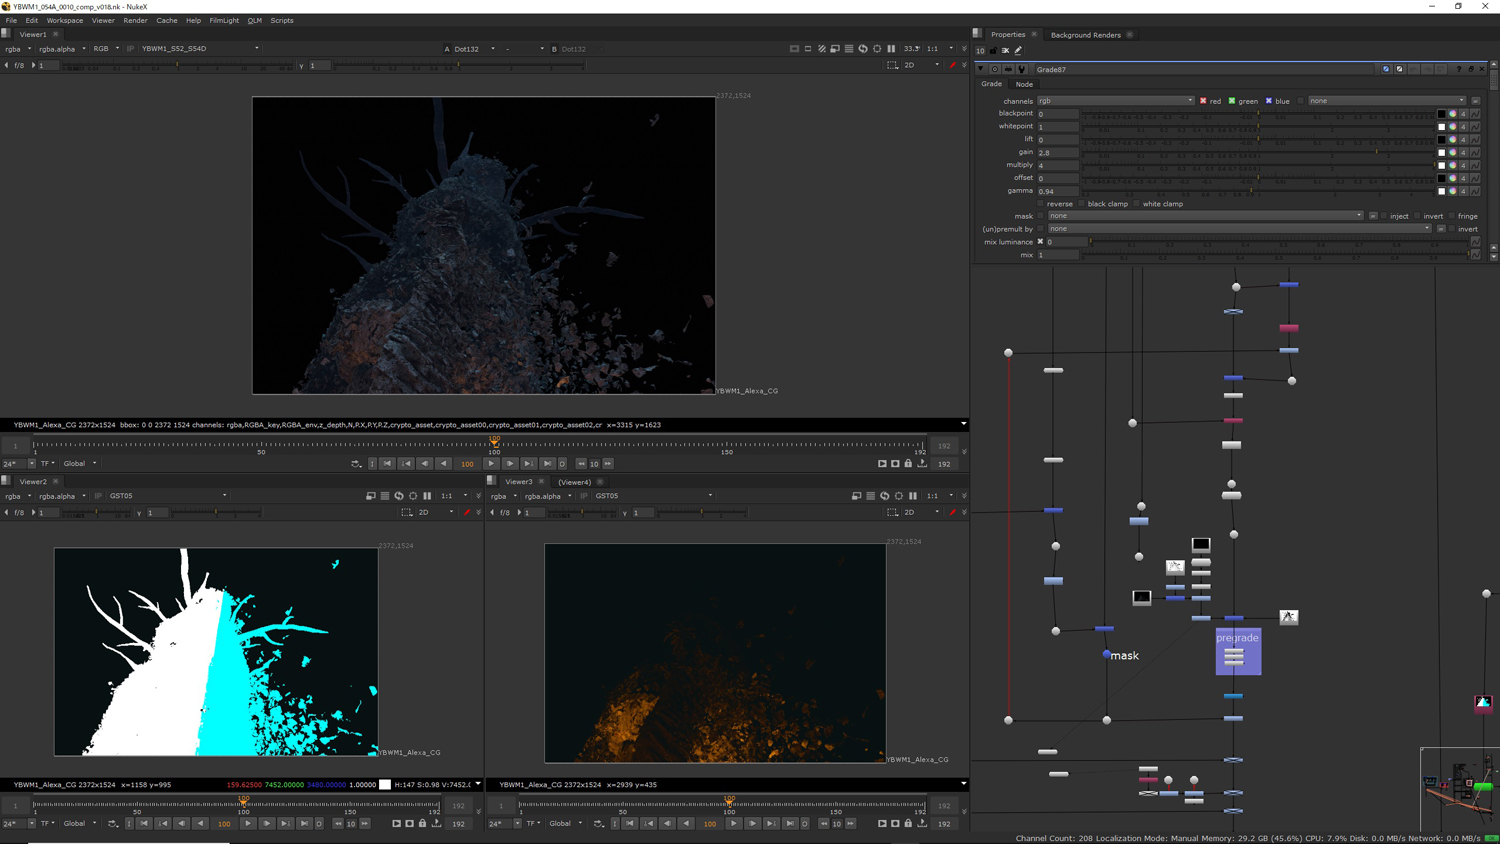Open the Viewer1 2D view mode dropdown
The height and width of the screenshot is (844, 1500).
pos(921,65)
